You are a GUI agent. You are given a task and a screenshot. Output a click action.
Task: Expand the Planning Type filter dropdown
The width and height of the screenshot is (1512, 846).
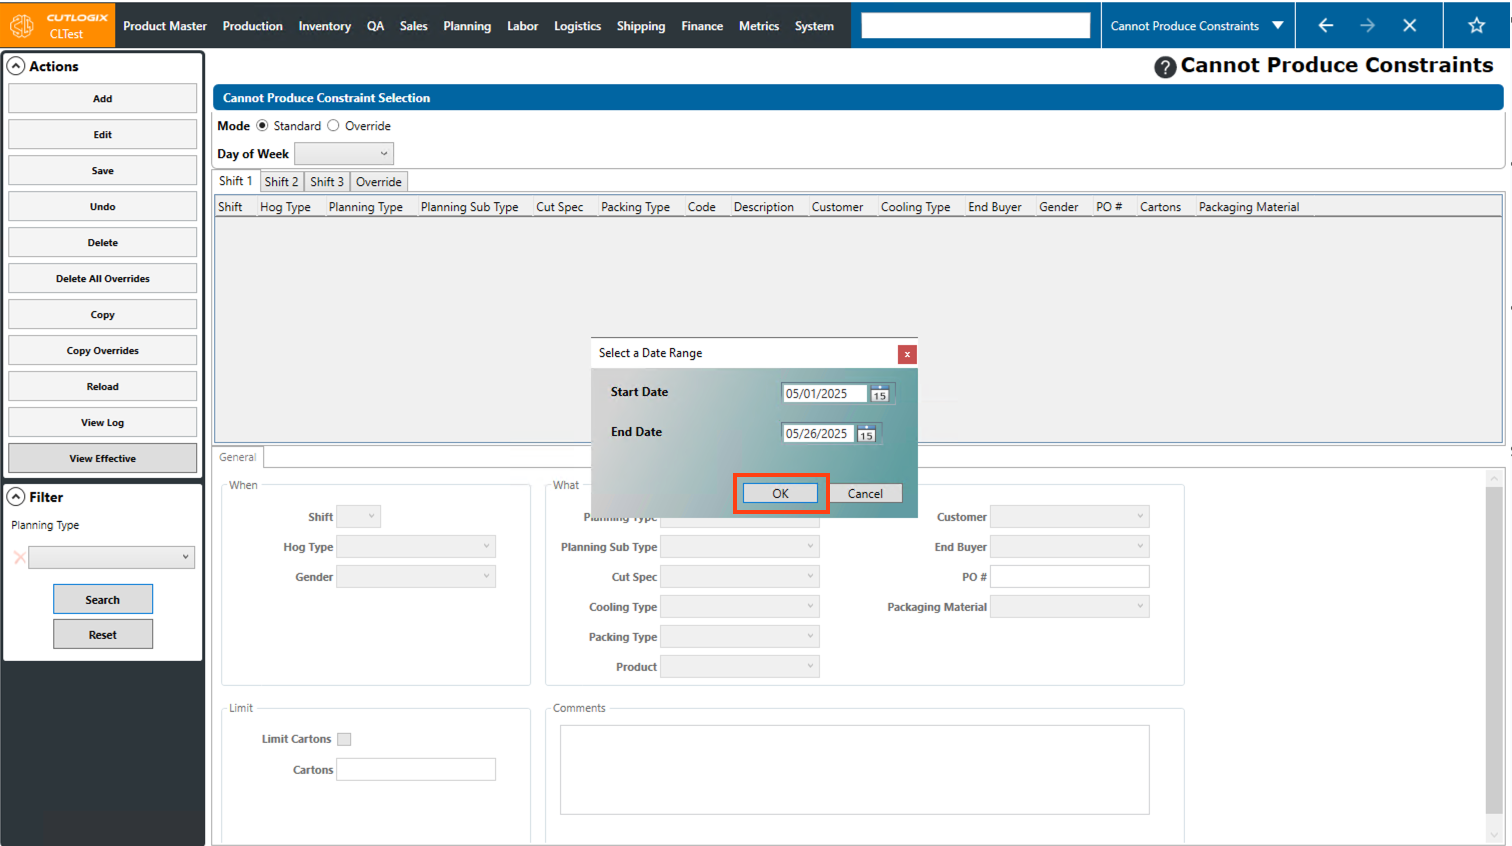pos(111,558)
